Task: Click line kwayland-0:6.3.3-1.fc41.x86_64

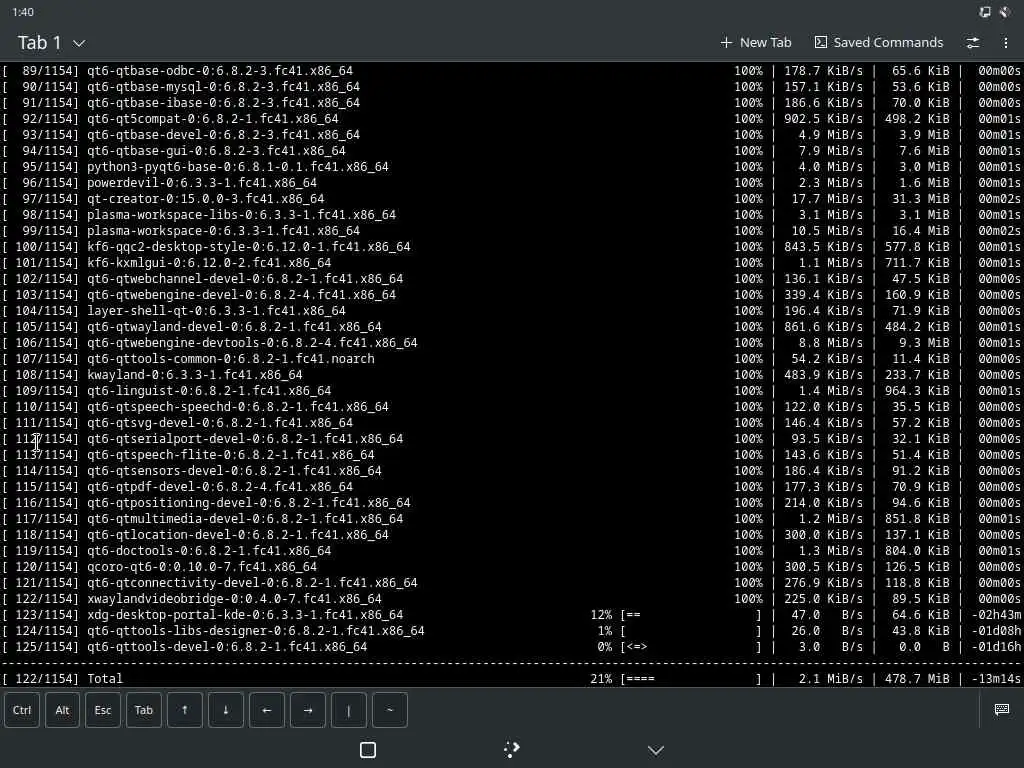Action: click(x=195, y=375)
